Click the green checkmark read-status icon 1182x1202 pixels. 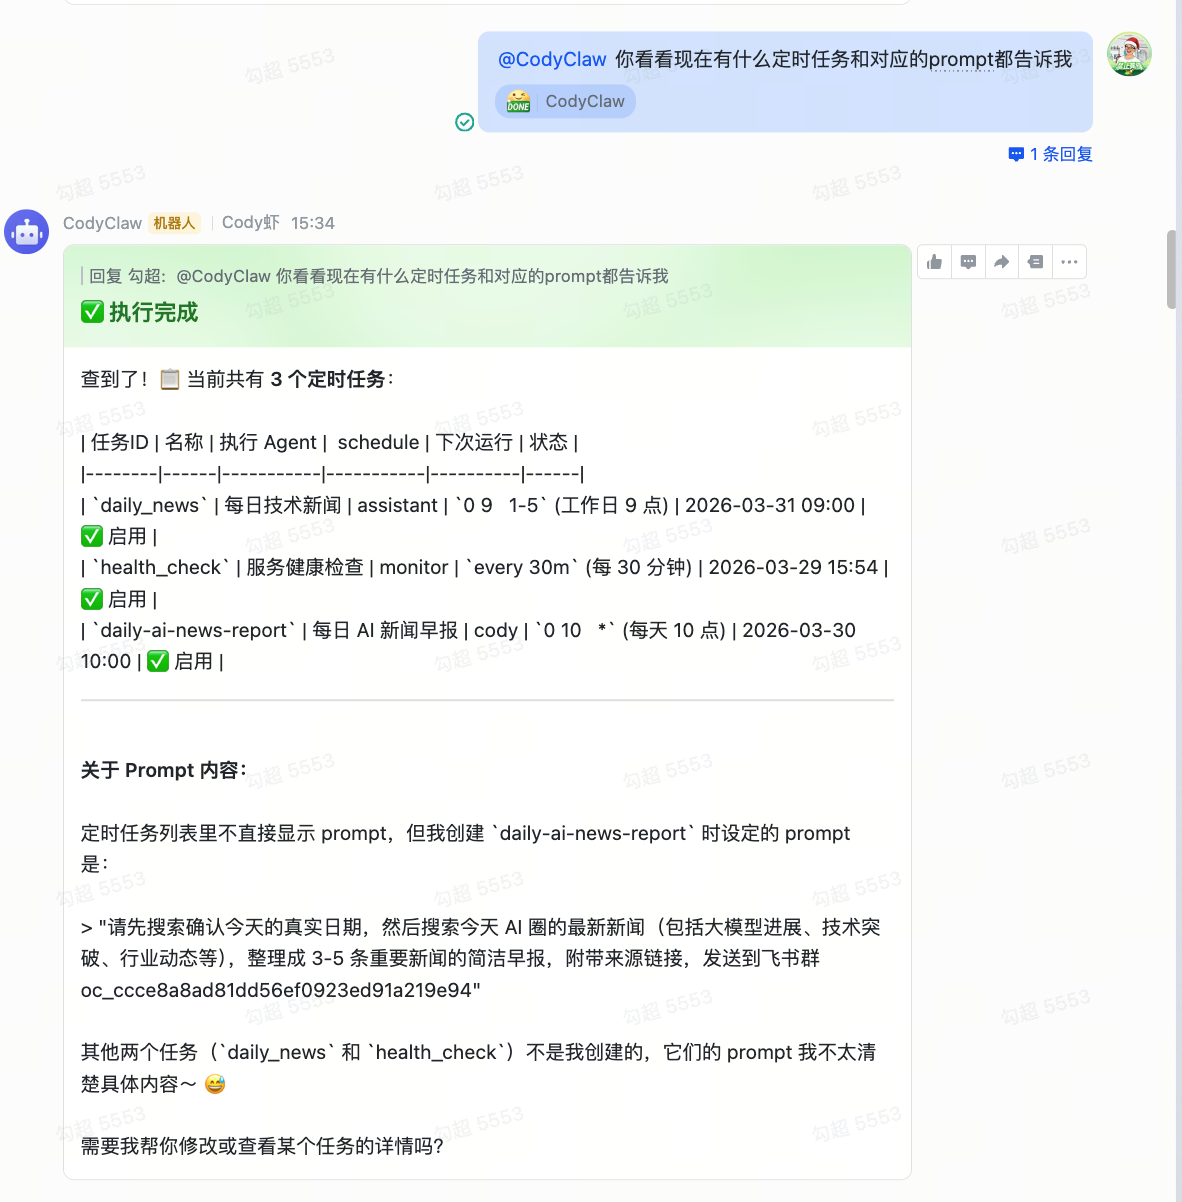pos(464,122)
